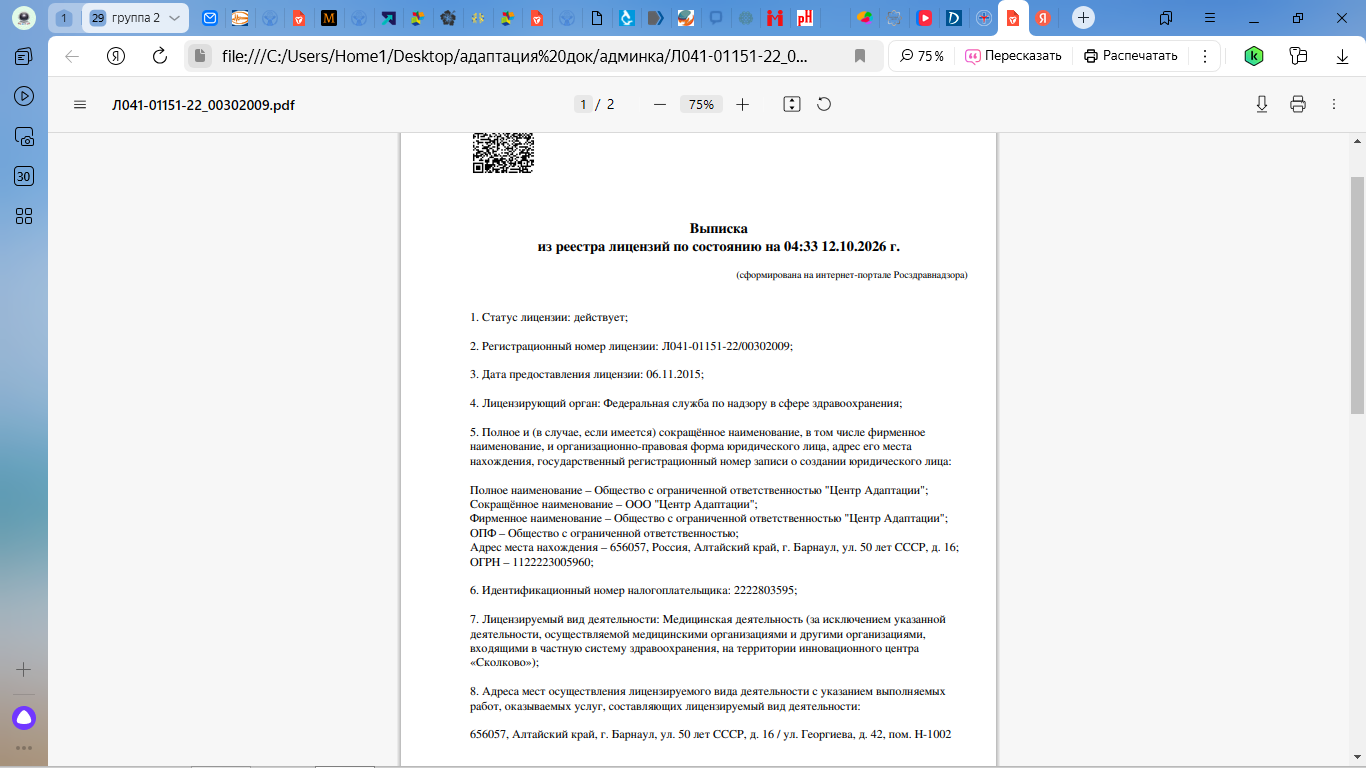Open the collapsed tab group labeled 1
Screen dimensions: 1366x768
pyautogui.click(x=64, y=18)
